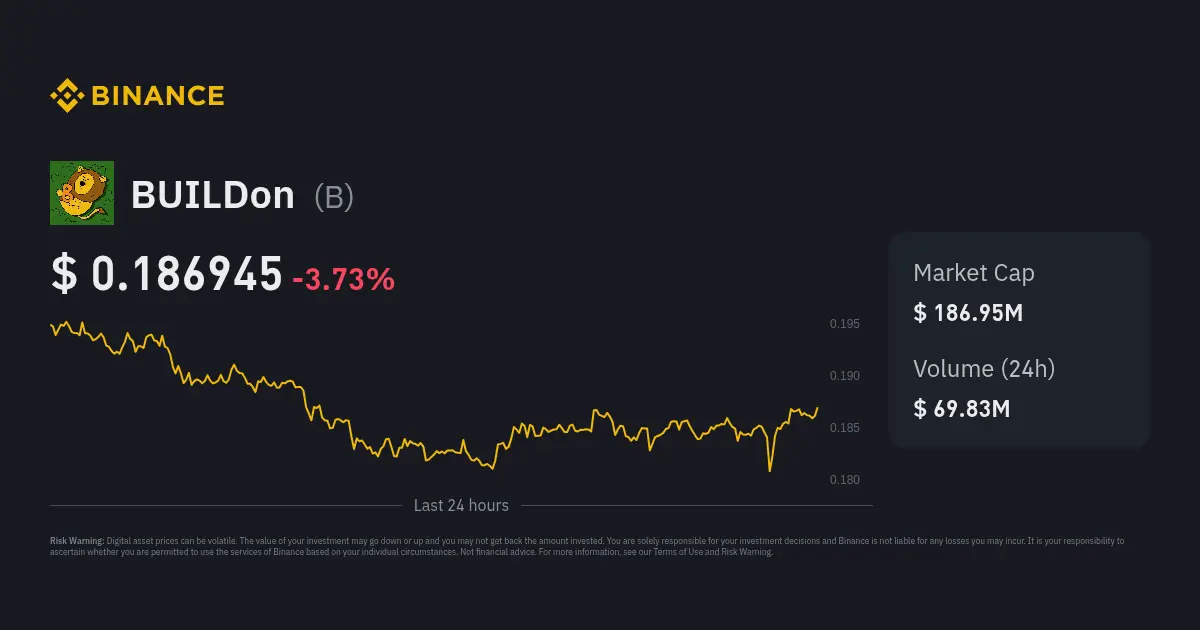Click the Last 24 hours chart label

(x=461, y=506)
